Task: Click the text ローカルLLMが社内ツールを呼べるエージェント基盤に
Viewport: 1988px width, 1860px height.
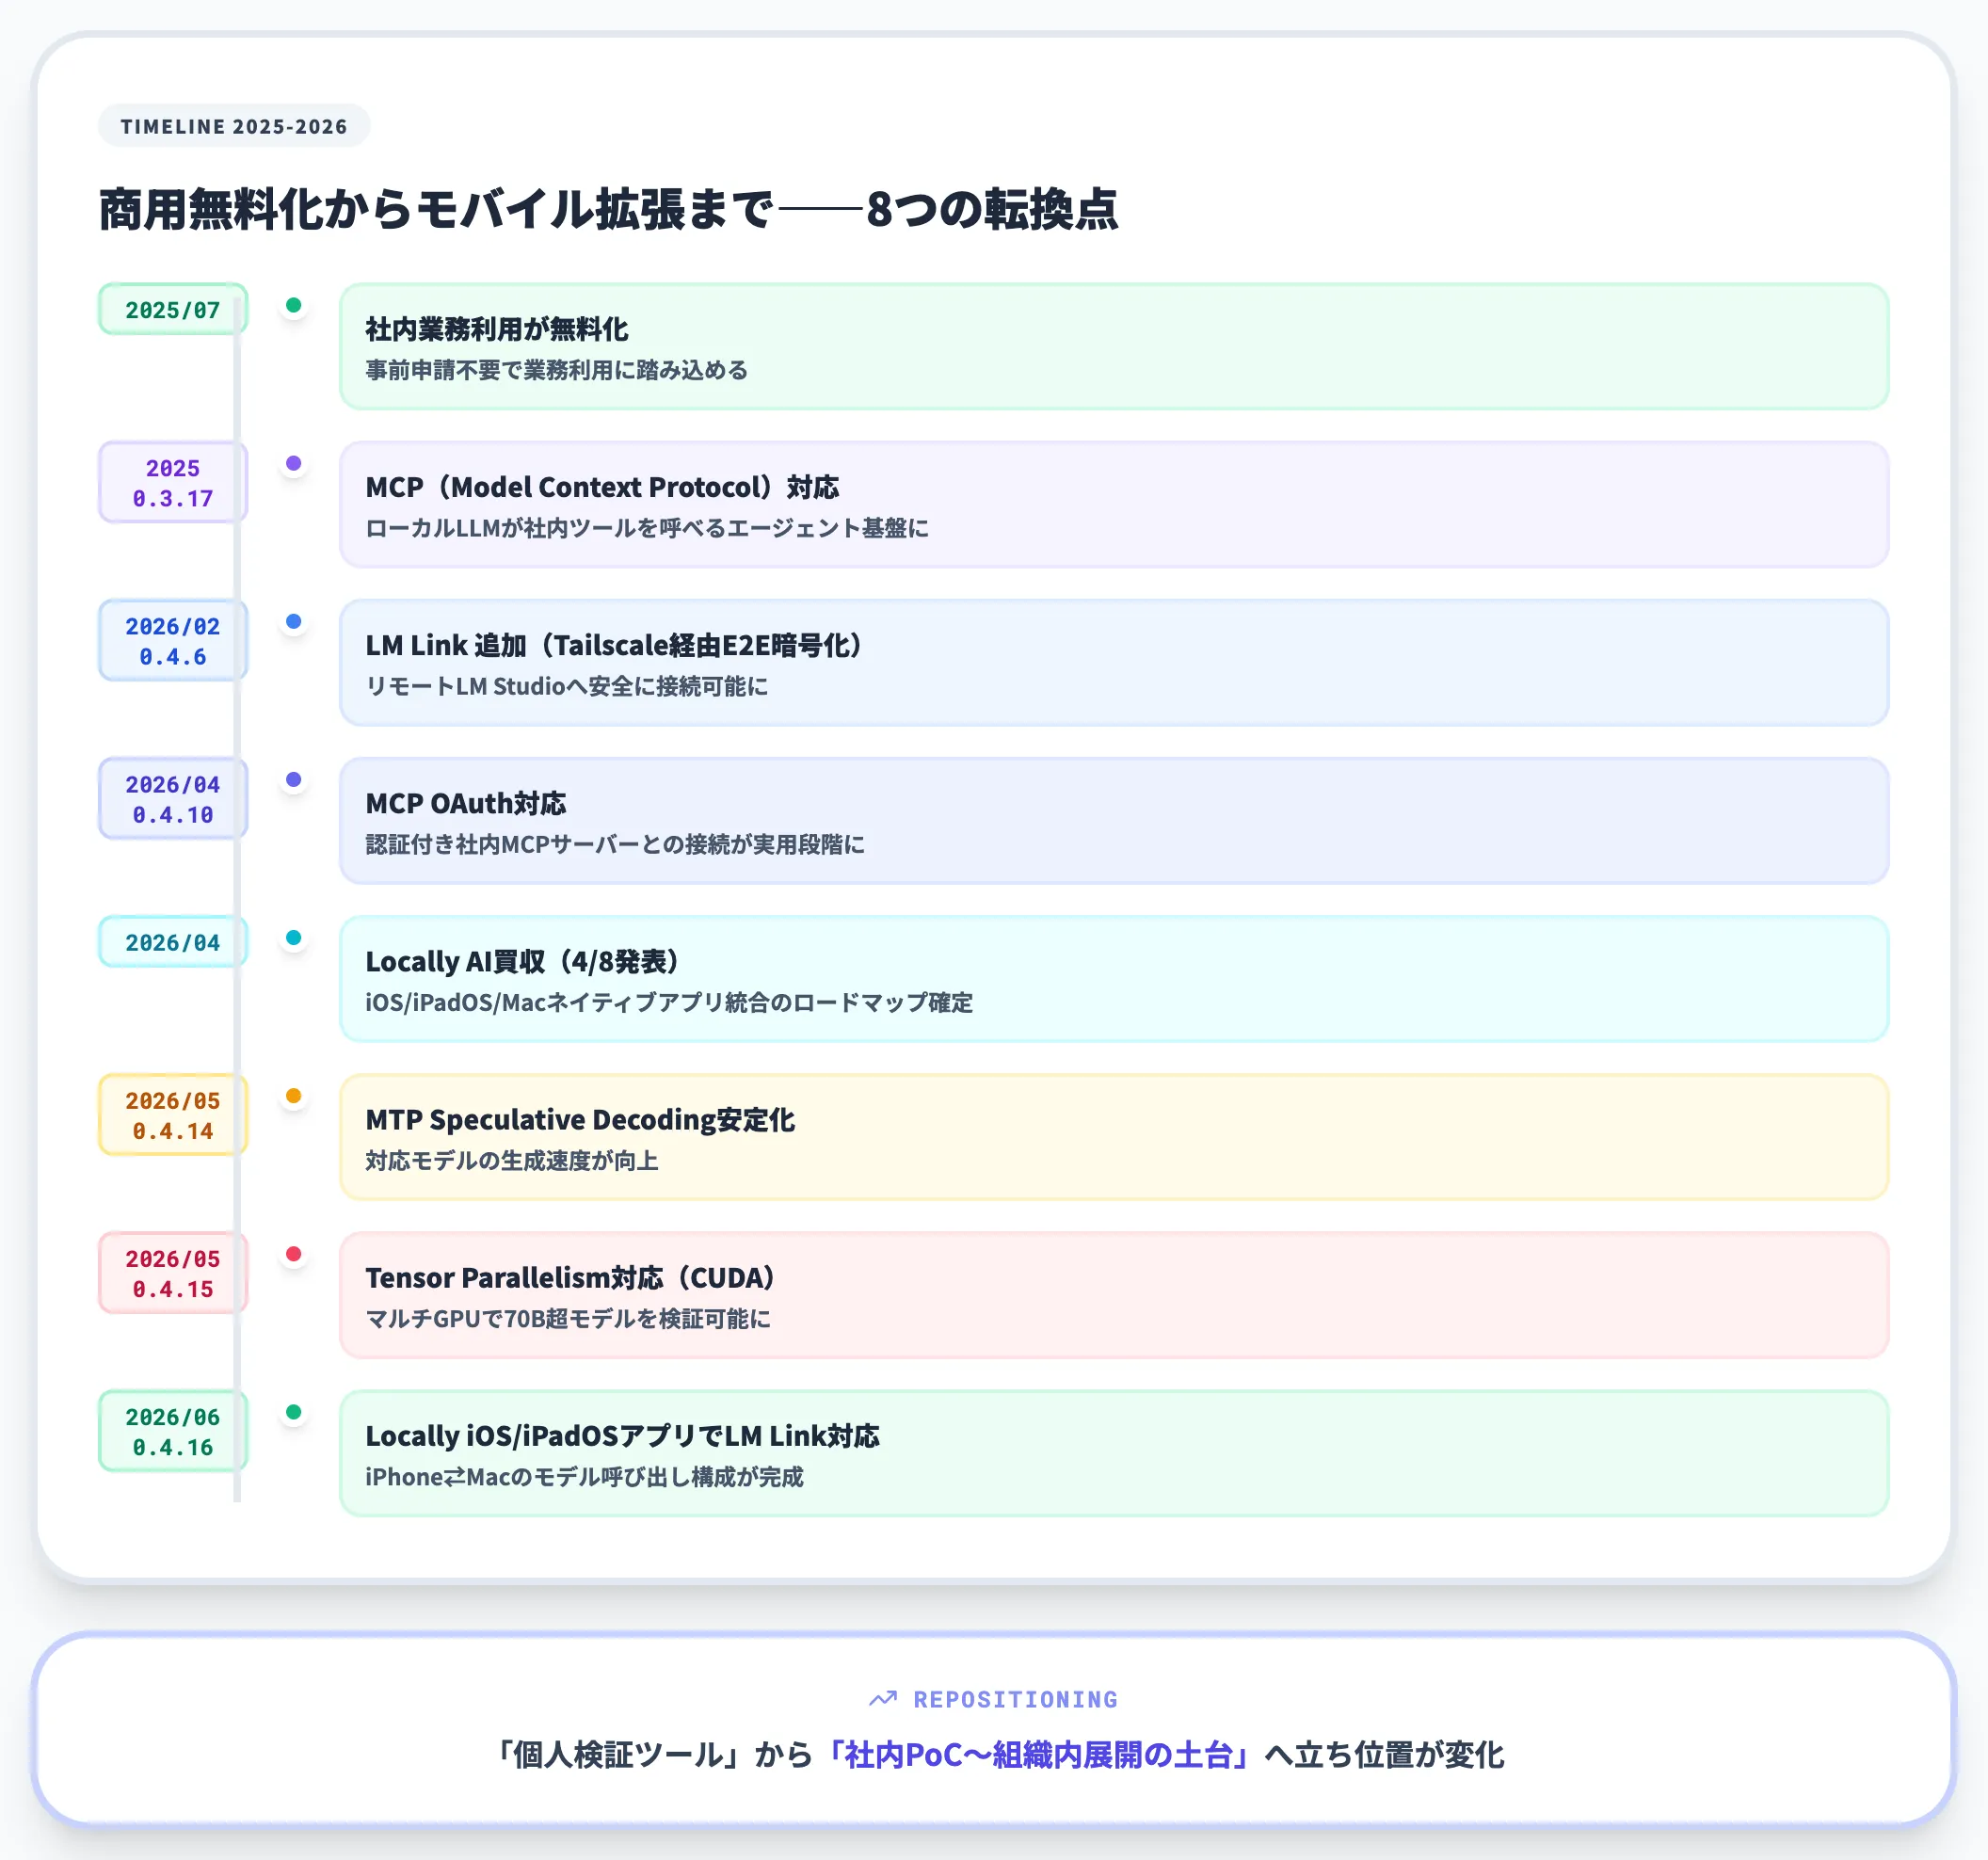Action: 647,528
